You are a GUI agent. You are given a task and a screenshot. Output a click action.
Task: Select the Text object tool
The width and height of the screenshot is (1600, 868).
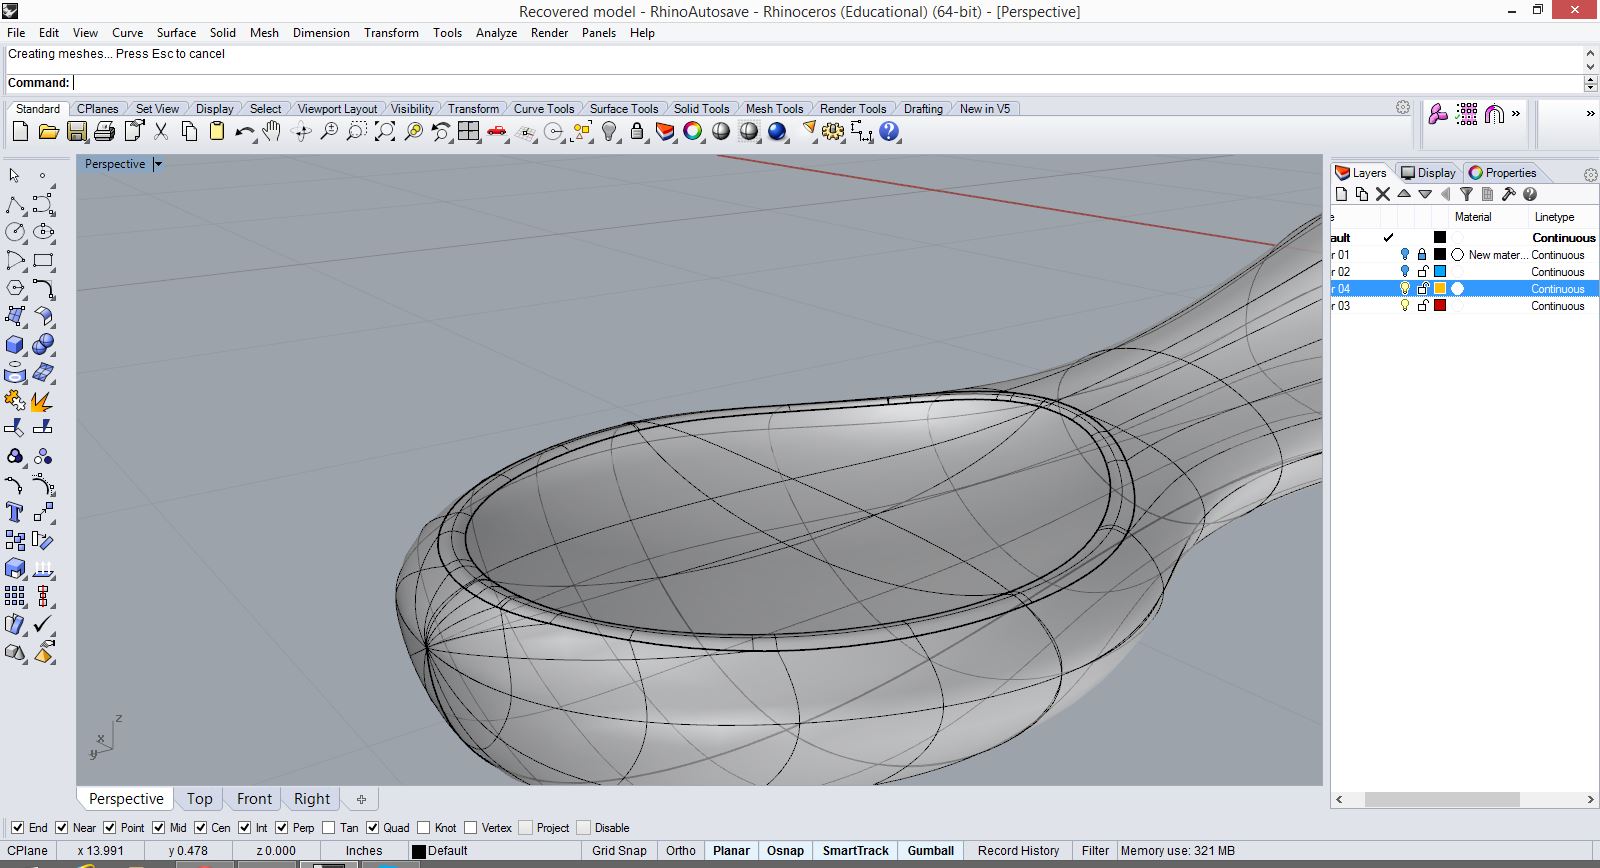(x=15, y=512)
